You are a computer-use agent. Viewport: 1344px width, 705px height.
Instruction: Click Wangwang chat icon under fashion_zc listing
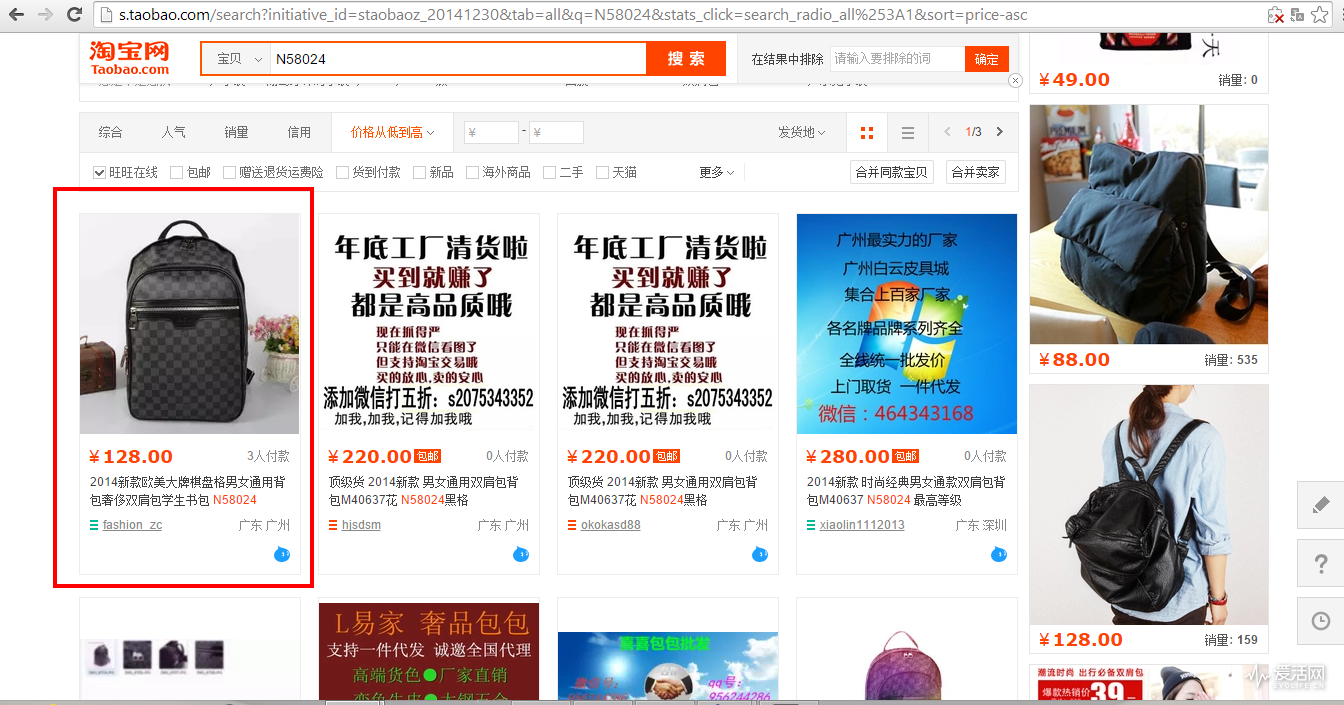click(281, 554)
